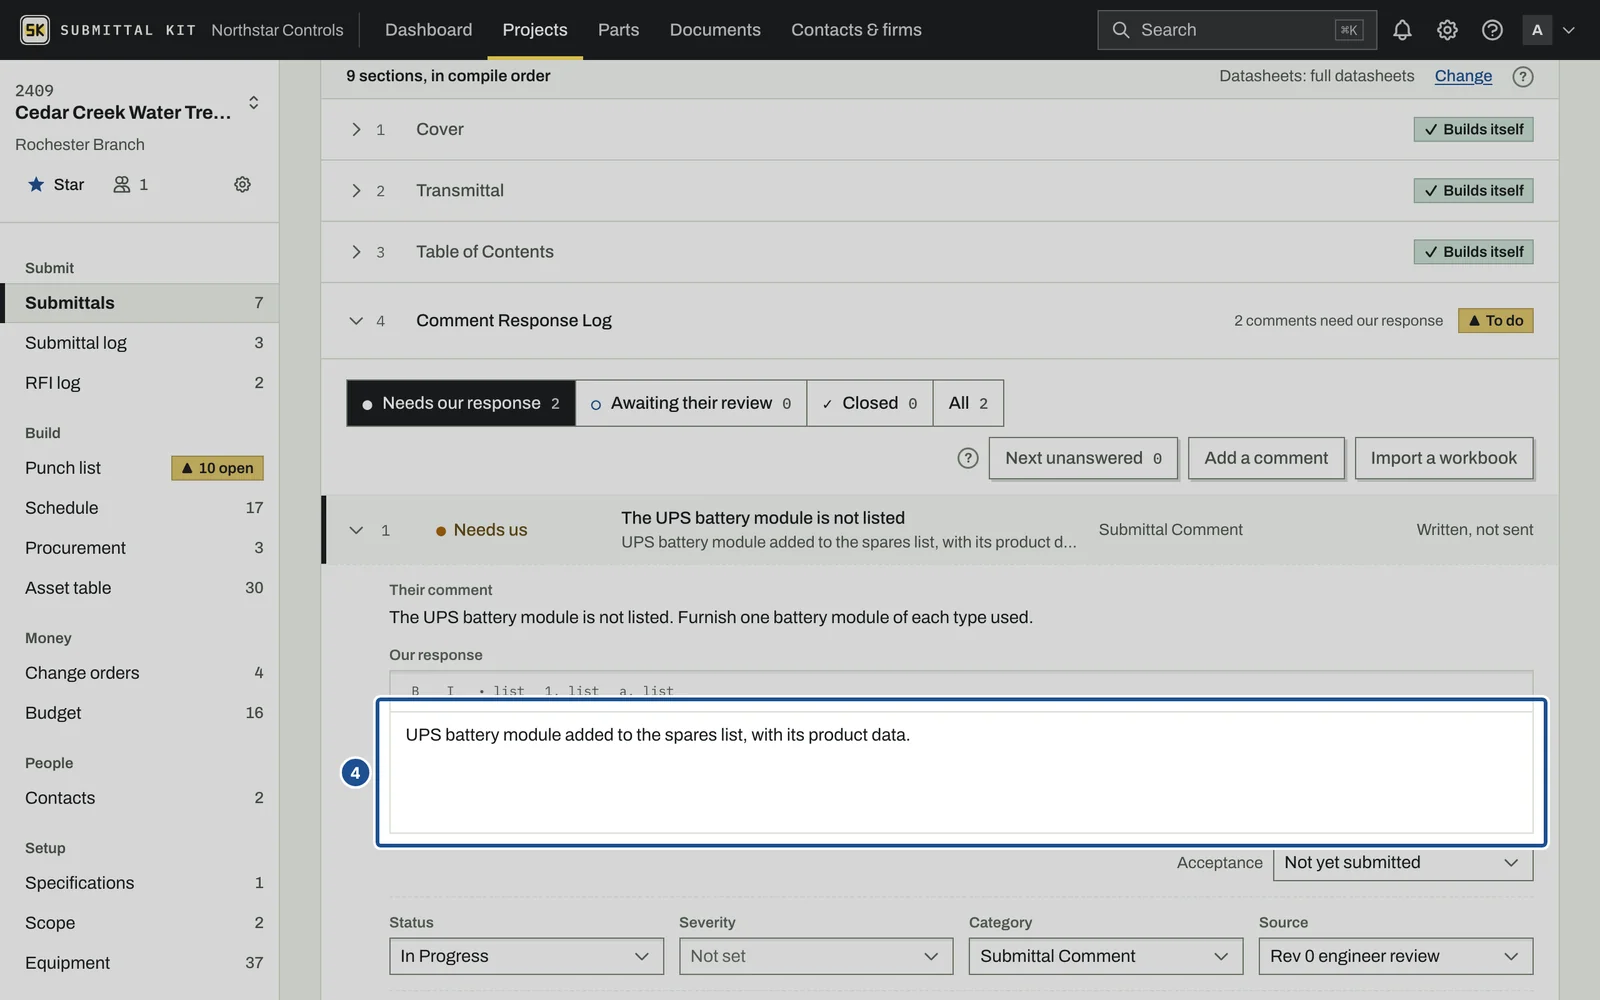This screenshot has width=1600, height=1000.
Task: Open the Documents tab
Action: click(x=715, y=30)
